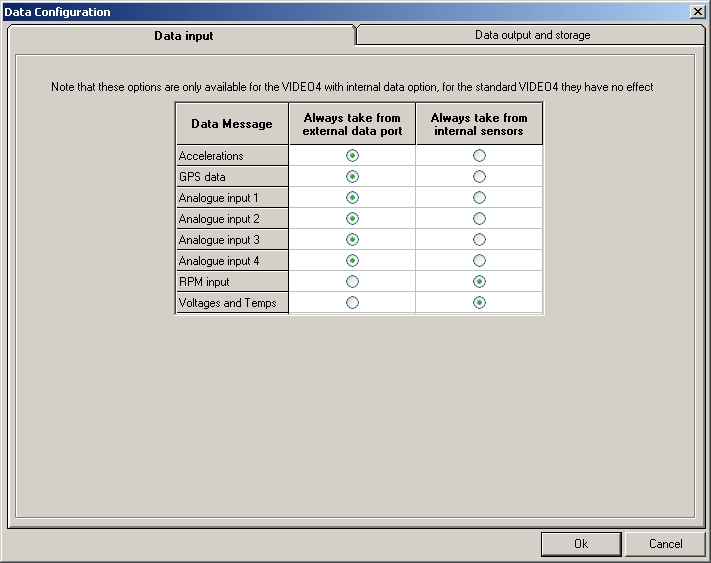Image resolution: width=711 pixels, height=563 pixels.
Task: Select external data port for GPS data
Action: [352, 177]
